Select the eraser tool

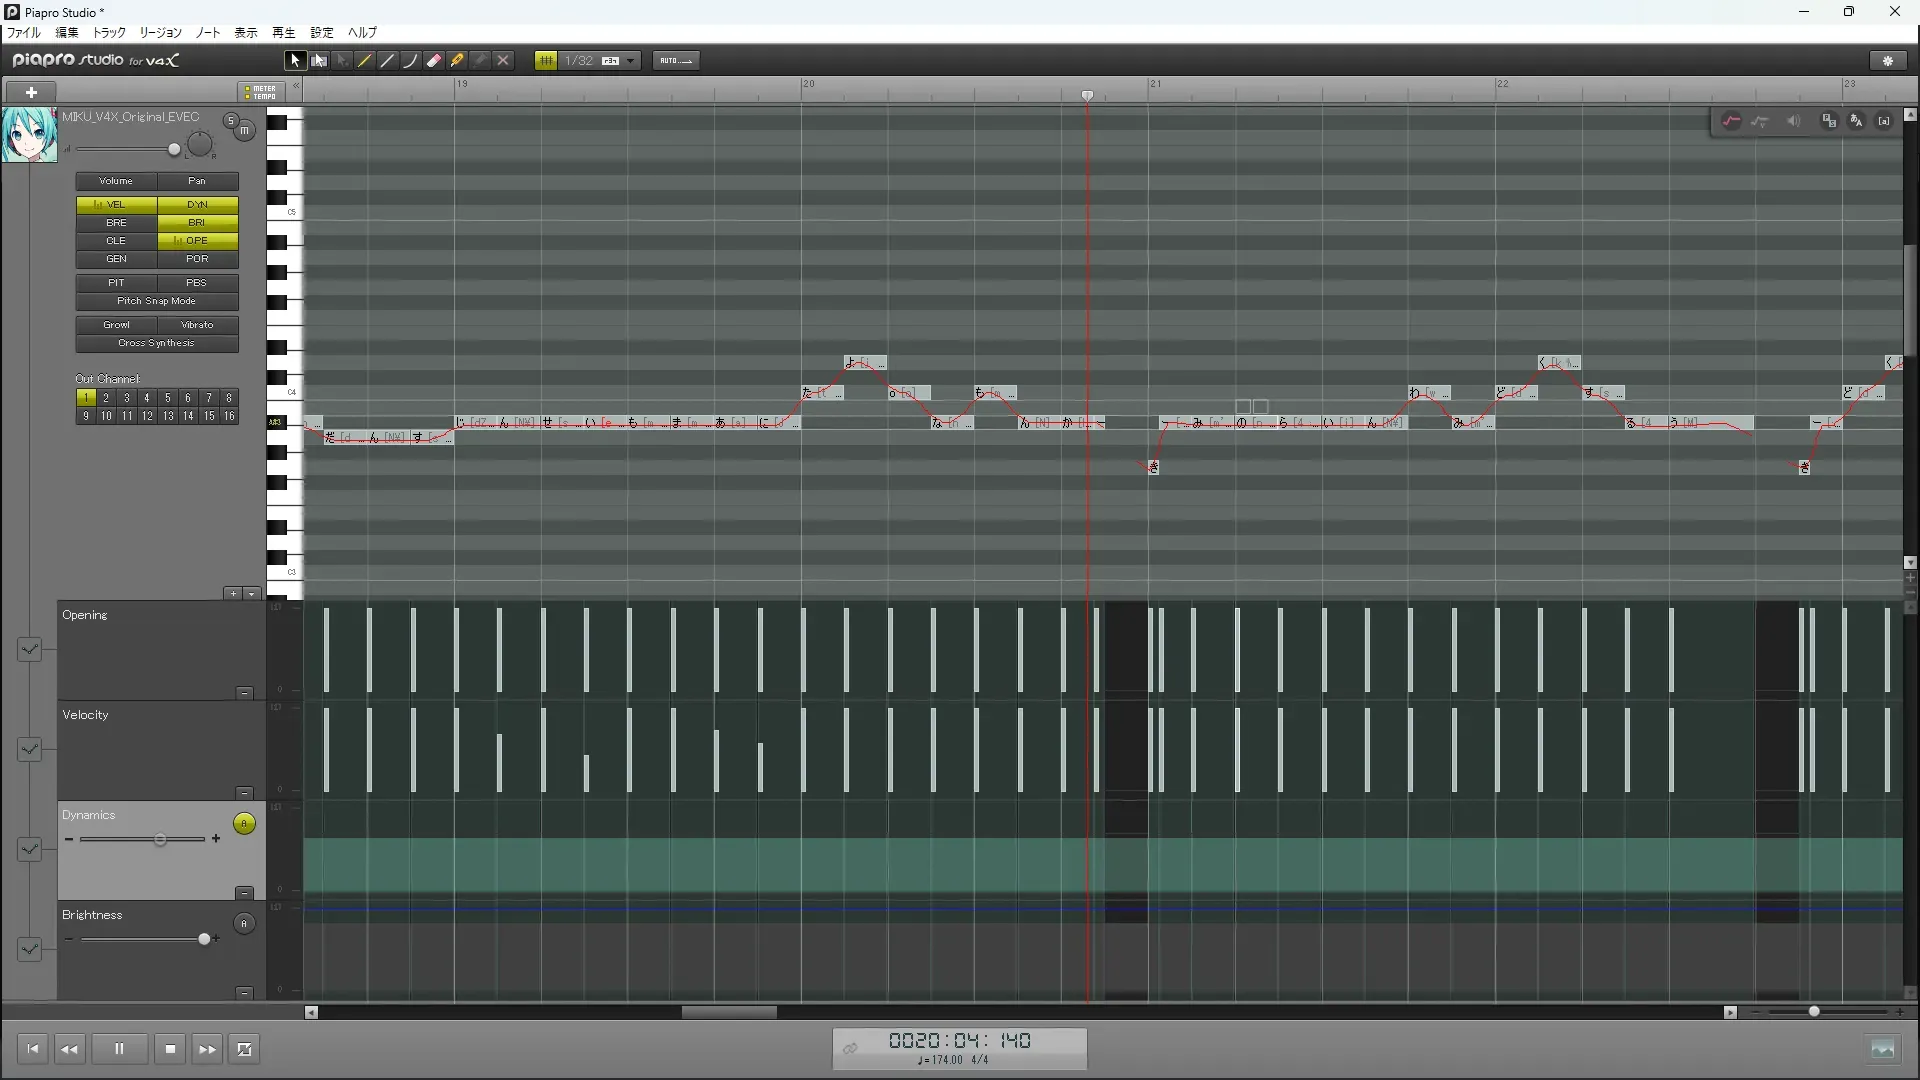click(x=434, y=61)
